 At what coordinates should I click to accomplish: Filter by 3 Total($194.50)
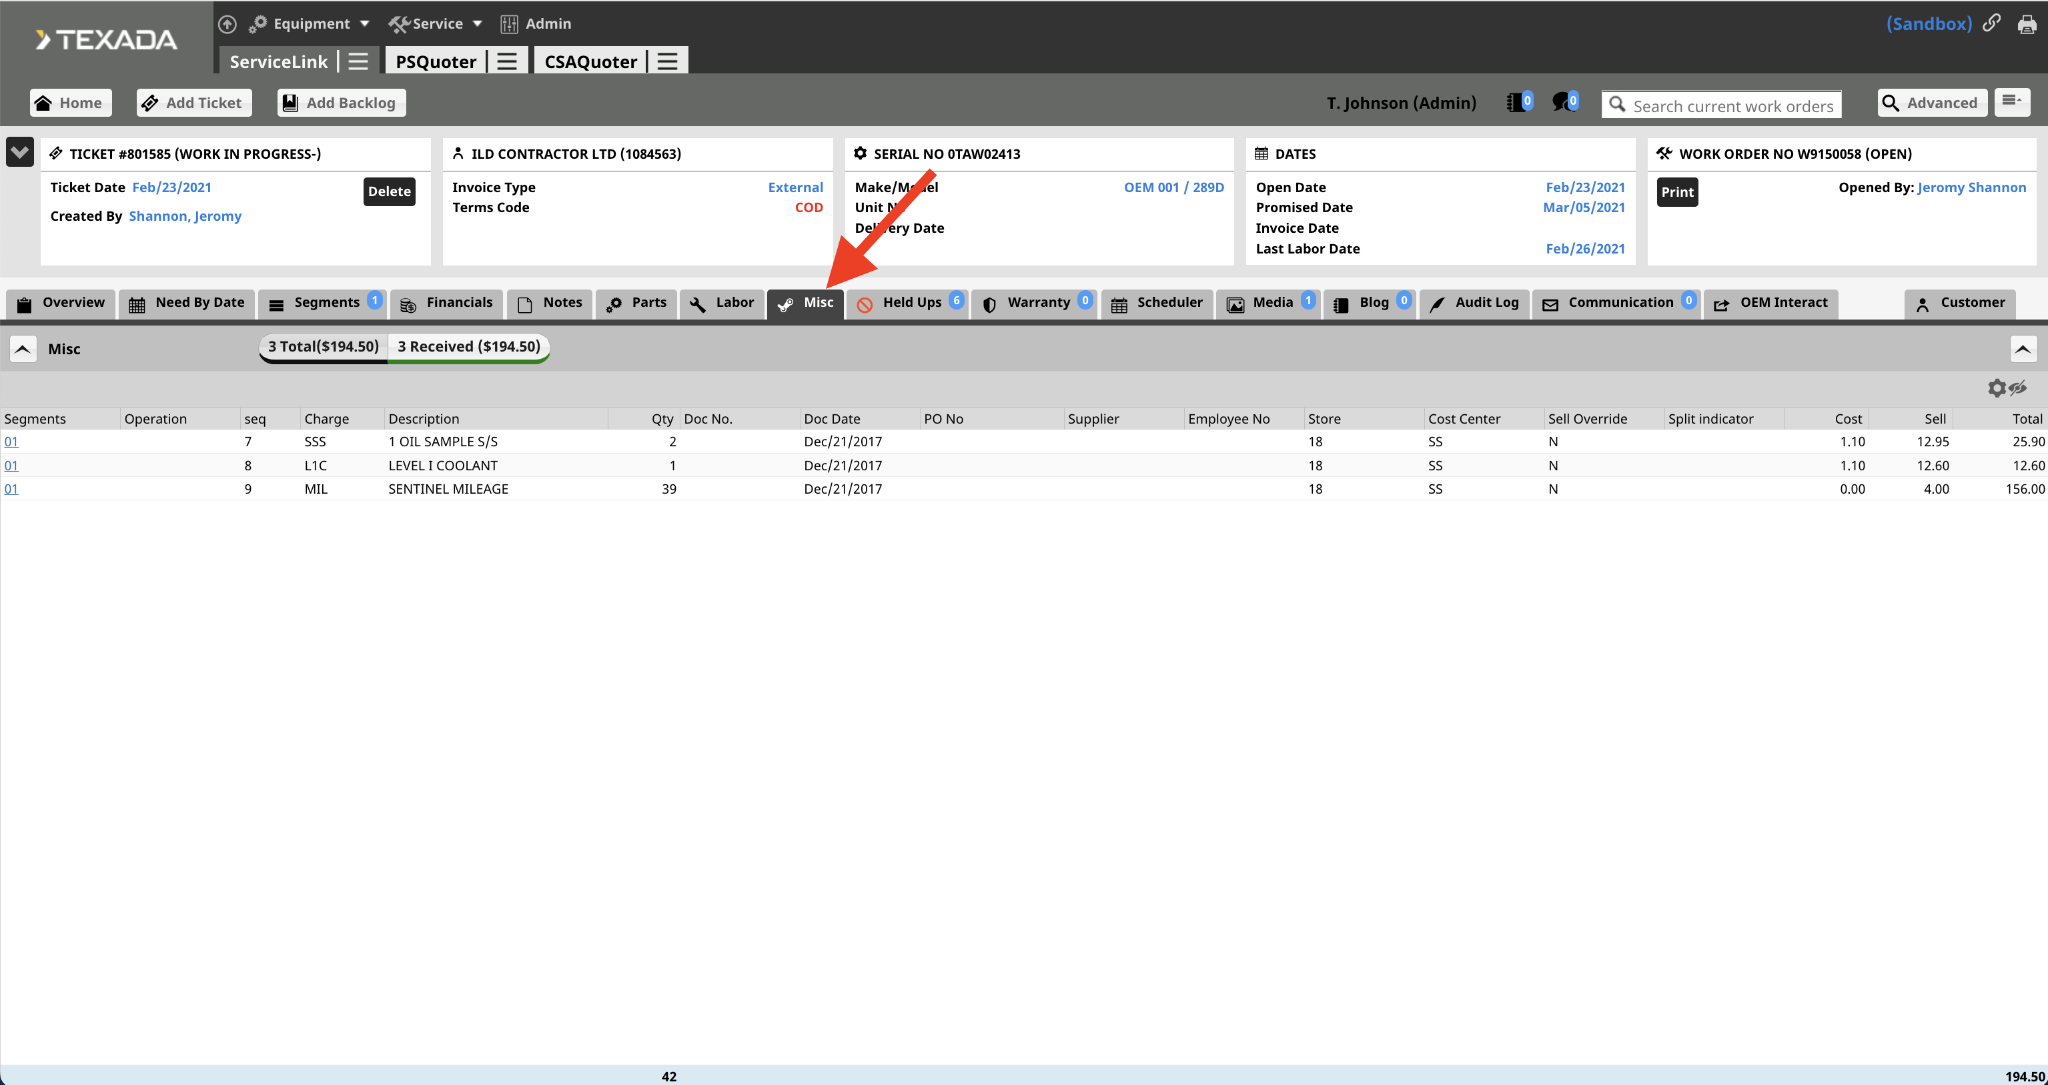323,347
